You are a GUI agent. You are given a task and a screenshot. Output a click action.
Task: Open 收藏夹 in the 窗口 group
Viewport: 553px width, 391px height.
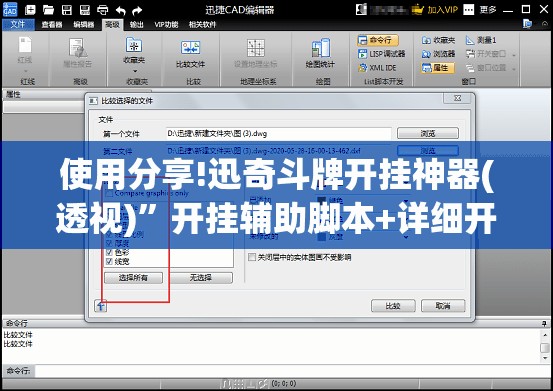(438, 40)
